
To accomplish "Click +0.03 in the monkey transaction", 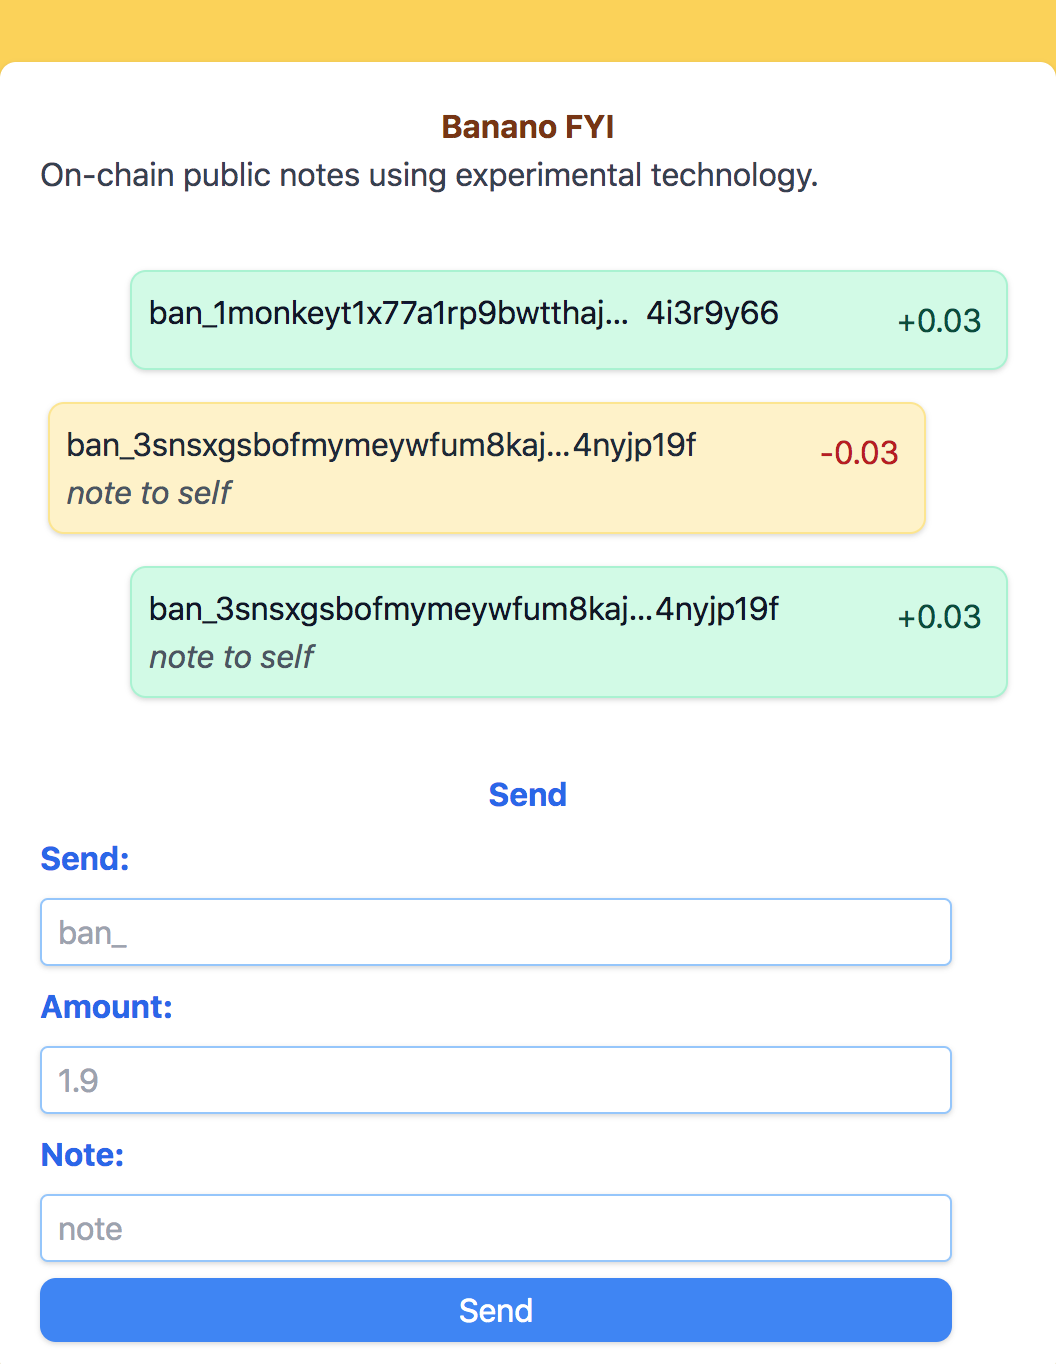I will (x=939, y=321).
